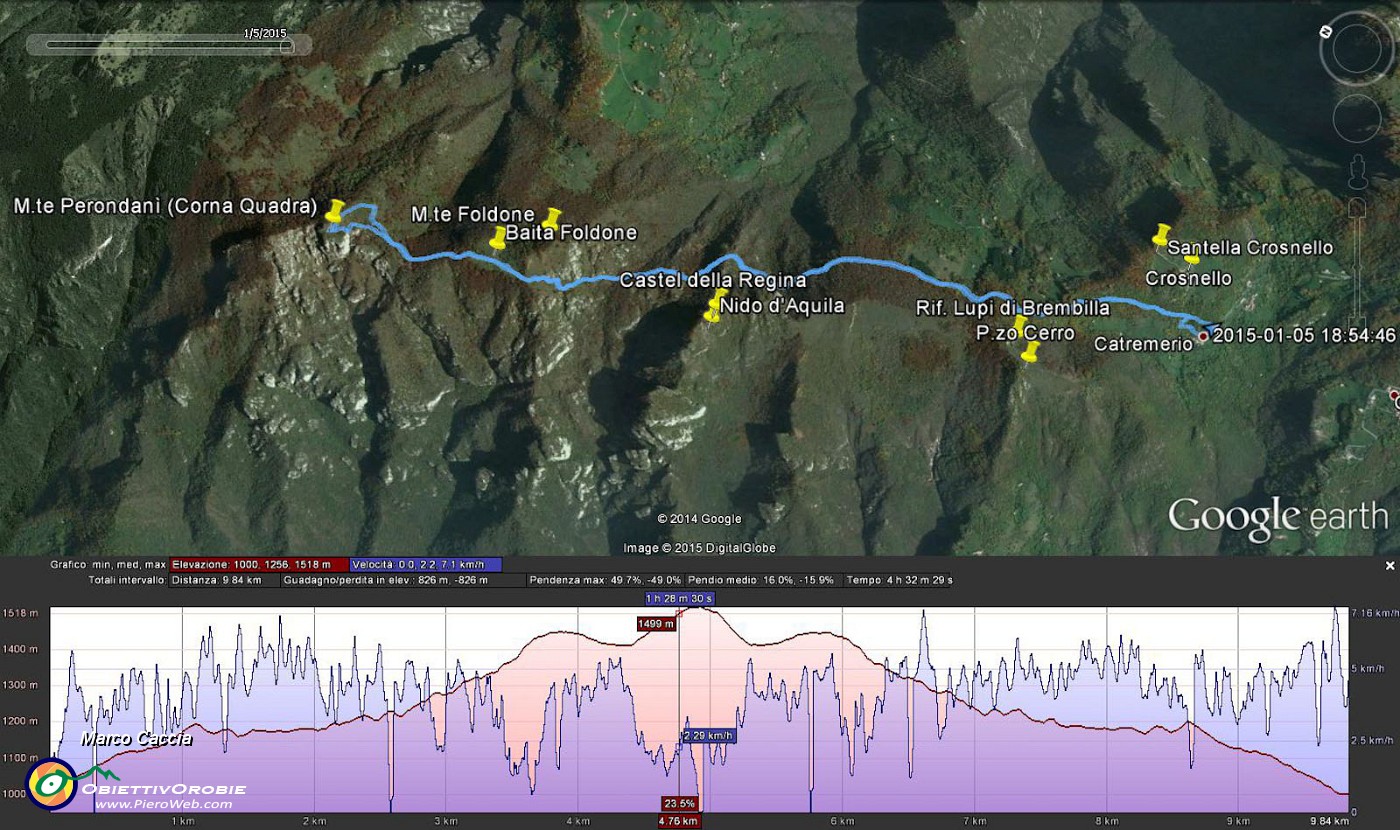Select the P.zo Cerro pushpin marker
Image resolution: width=1400 pixels, height=830 pixels.
1030,351
